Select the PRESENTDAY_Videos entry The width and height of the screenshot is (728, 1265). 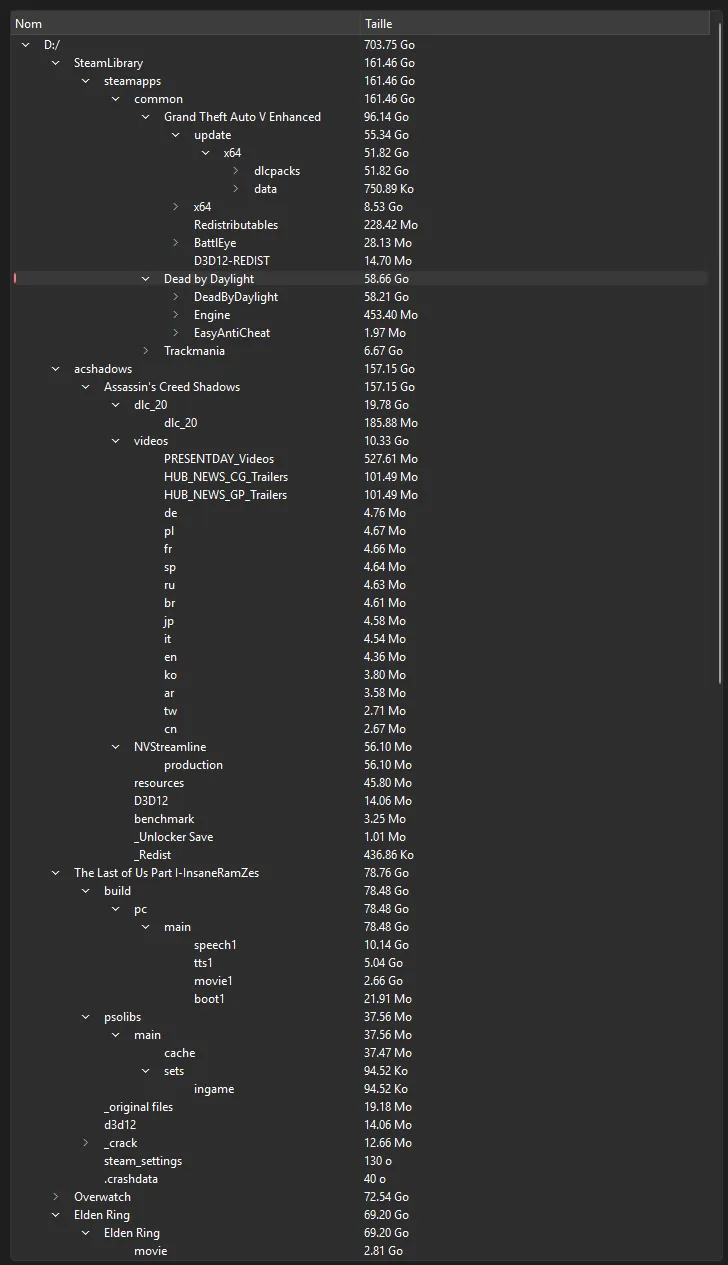(360, 459)
